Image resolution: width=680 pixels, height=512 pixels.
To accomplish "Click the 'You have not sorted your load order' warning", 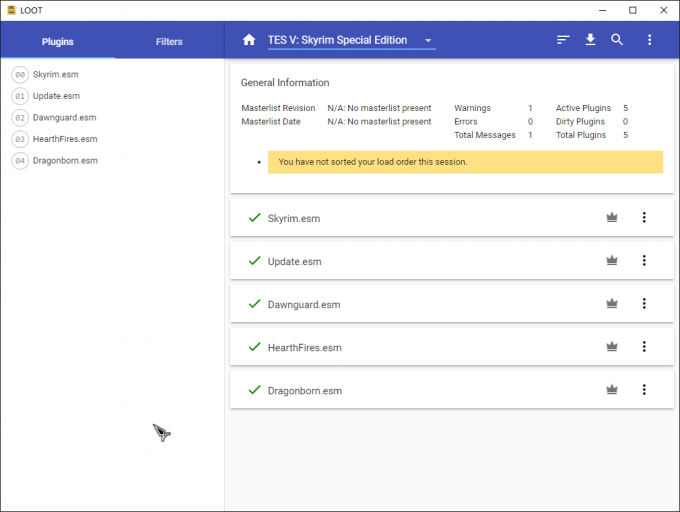I will click(465, 162).
